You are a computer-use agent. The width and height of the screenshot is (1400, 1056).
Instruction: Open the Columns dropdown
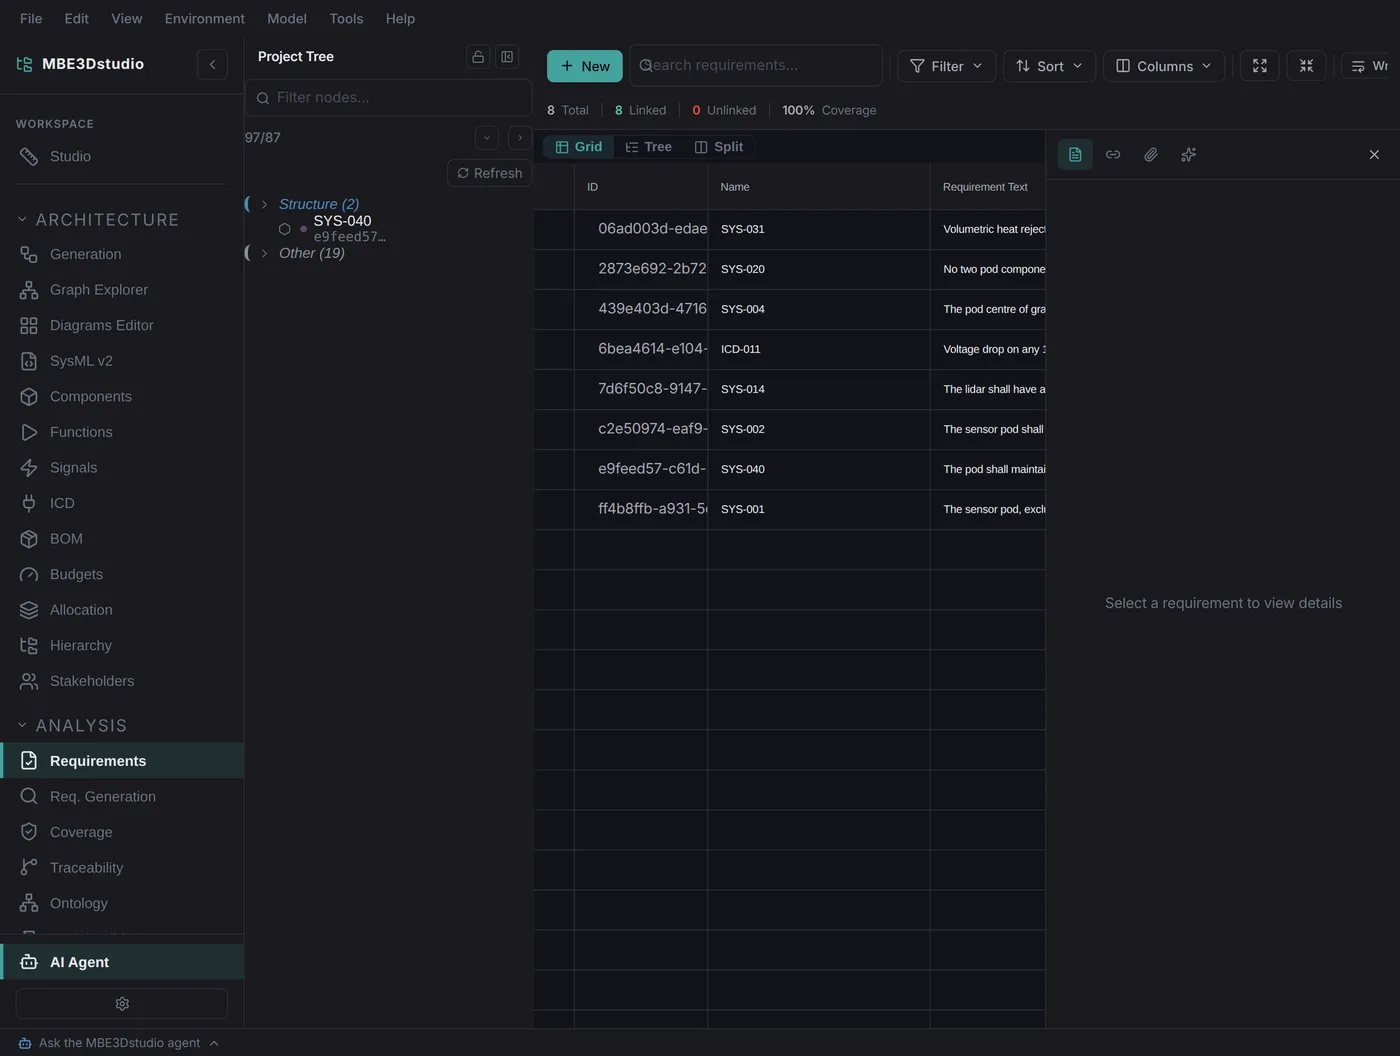[x=1164, y=66]
